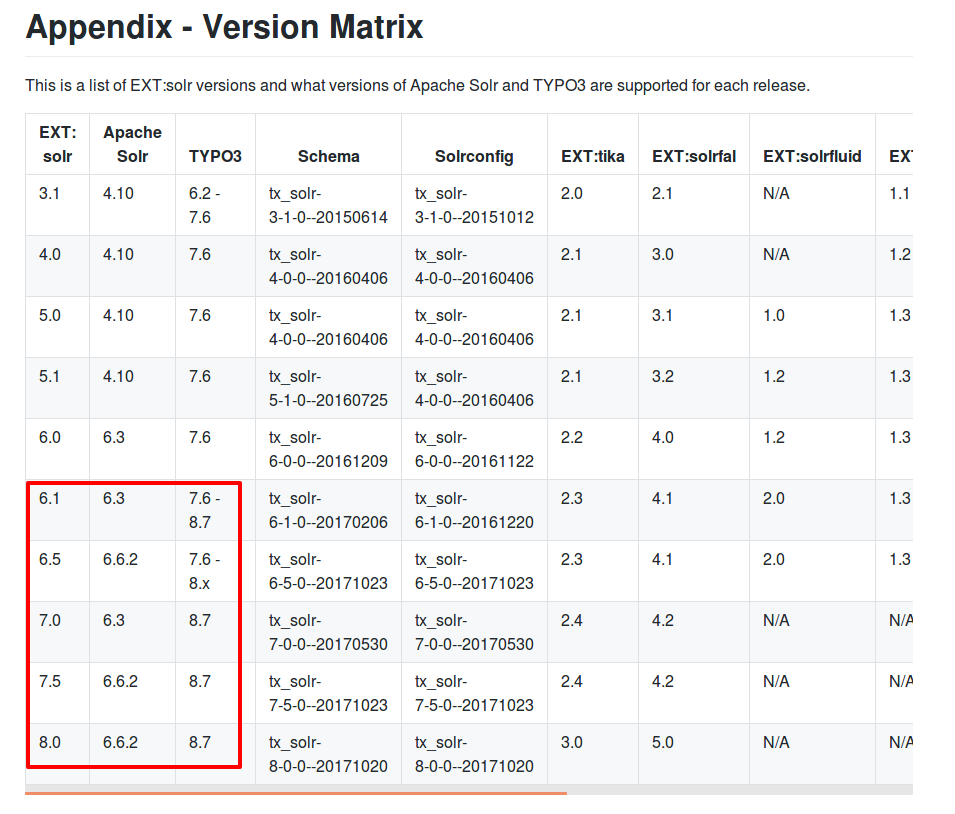Viewport: 955px width, 814px height.
Task: Select the '6.2 - 7.6' TYPO3 cell
Action: pos(215,205)
